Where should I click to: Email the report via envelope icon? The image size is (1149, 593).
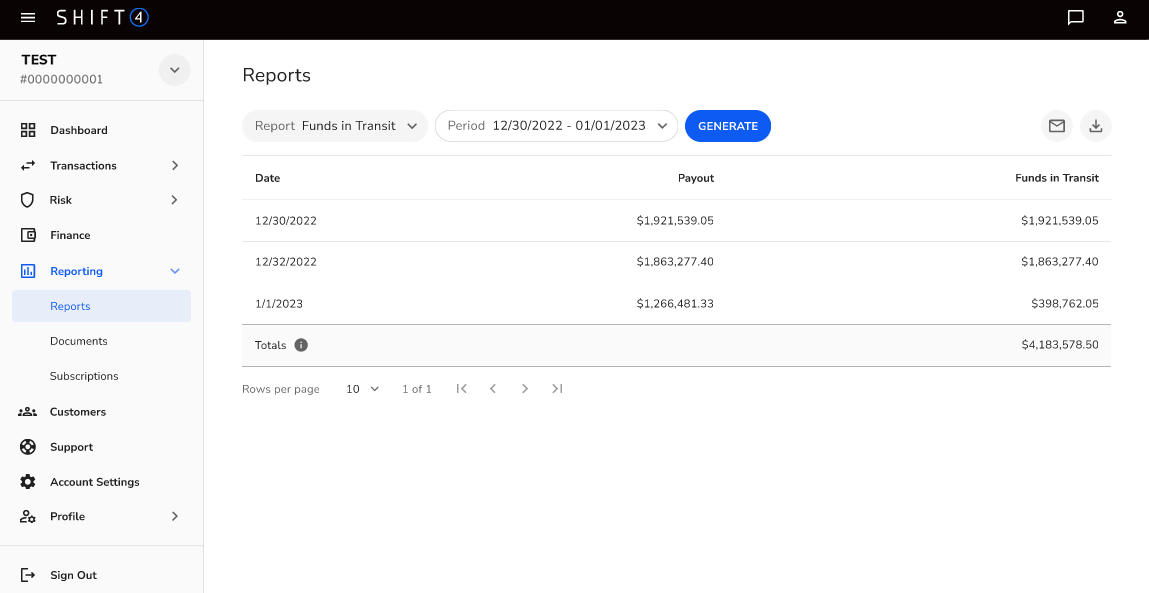pyautogui.click(x=1056, y=126)
